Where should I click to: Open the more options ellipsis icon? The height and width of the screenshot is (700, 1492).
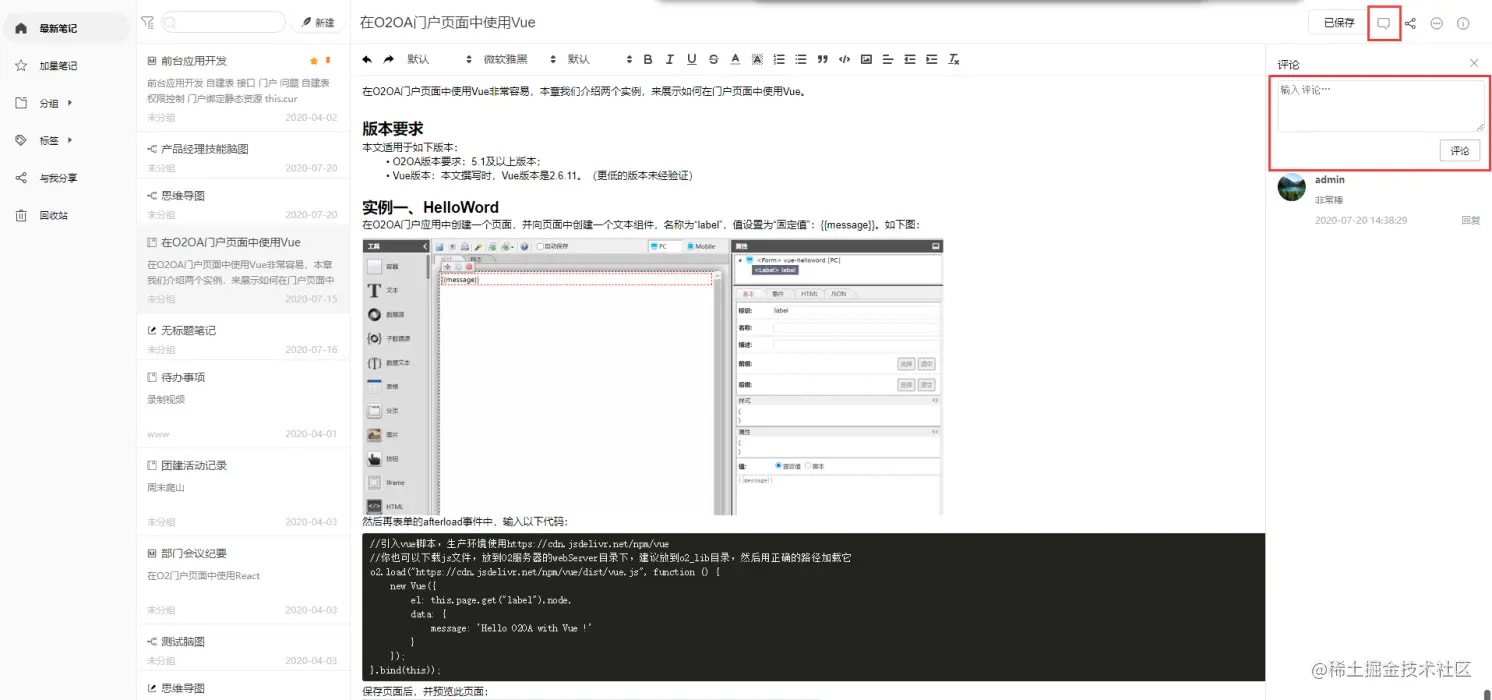tap(1437, 23)
